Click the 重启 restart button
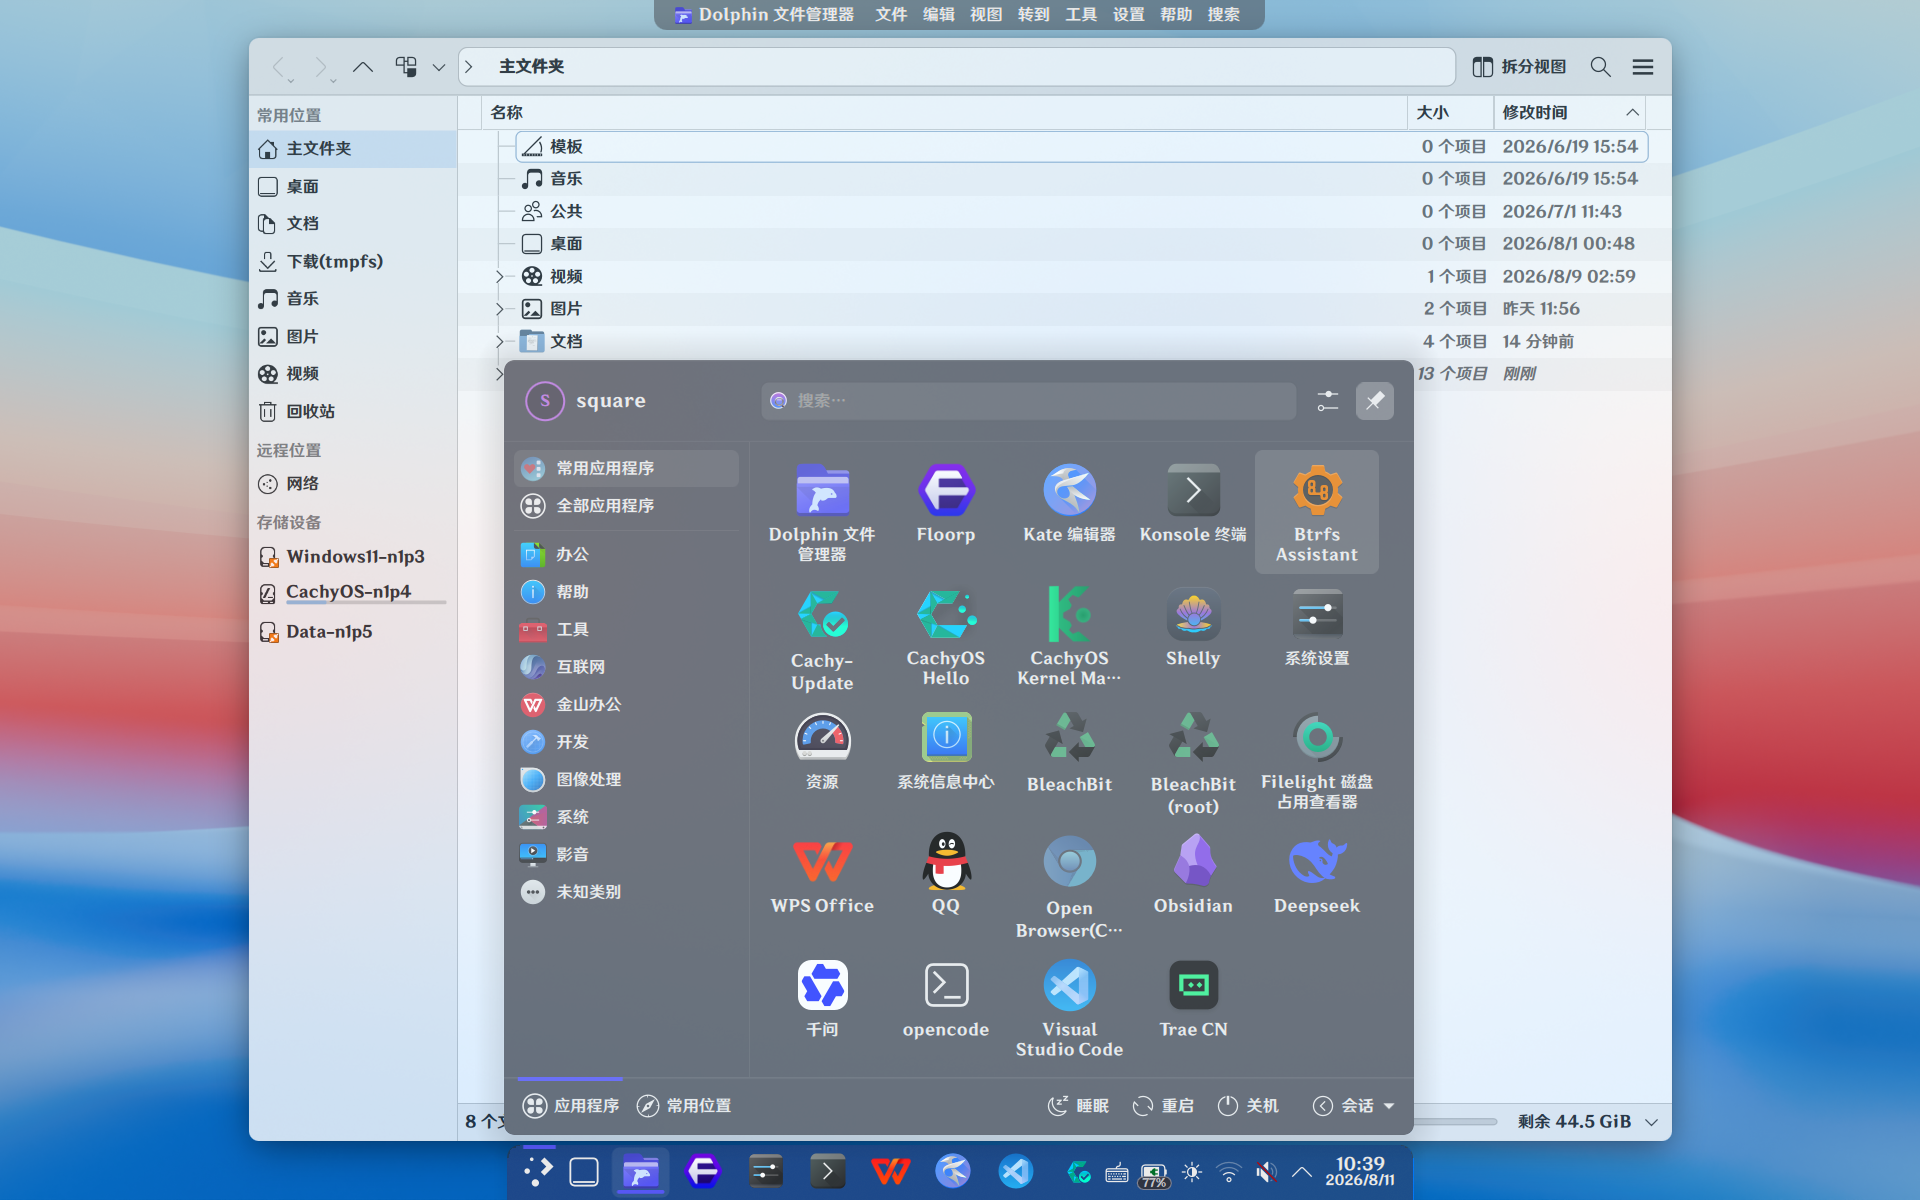 (1163, 1105)
